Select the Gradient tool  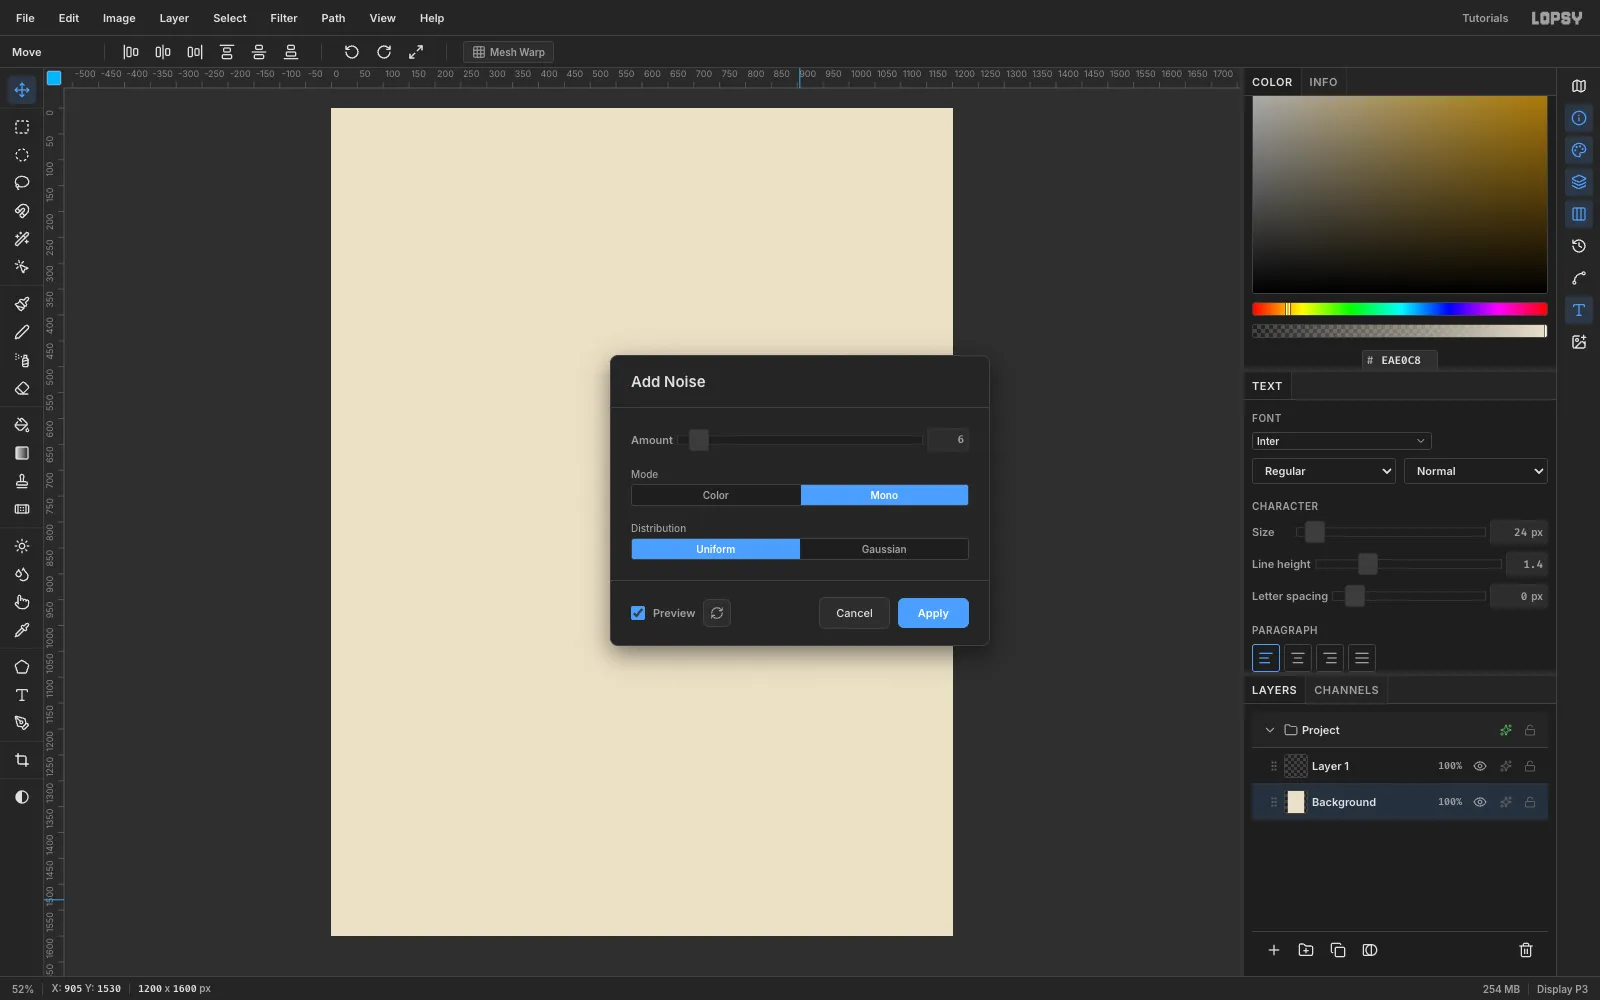tap(21, 453)
